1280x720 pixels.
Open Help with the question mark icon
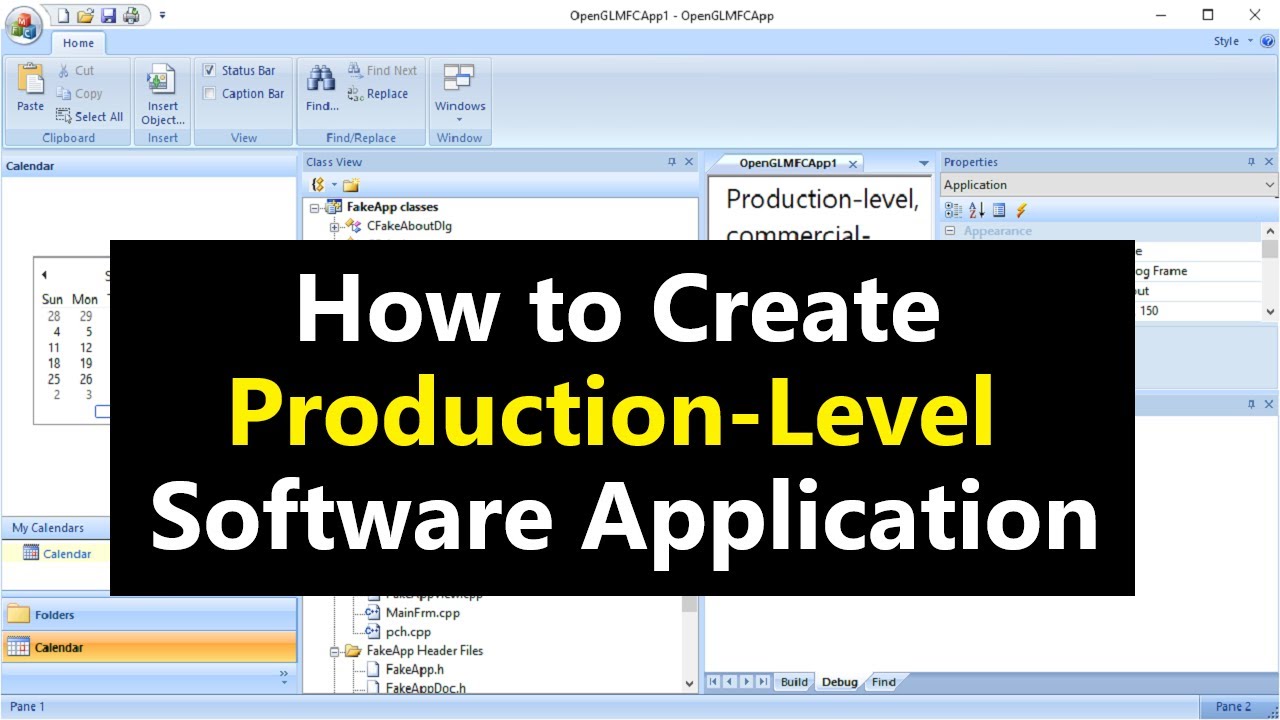[x=1267, y=41]
